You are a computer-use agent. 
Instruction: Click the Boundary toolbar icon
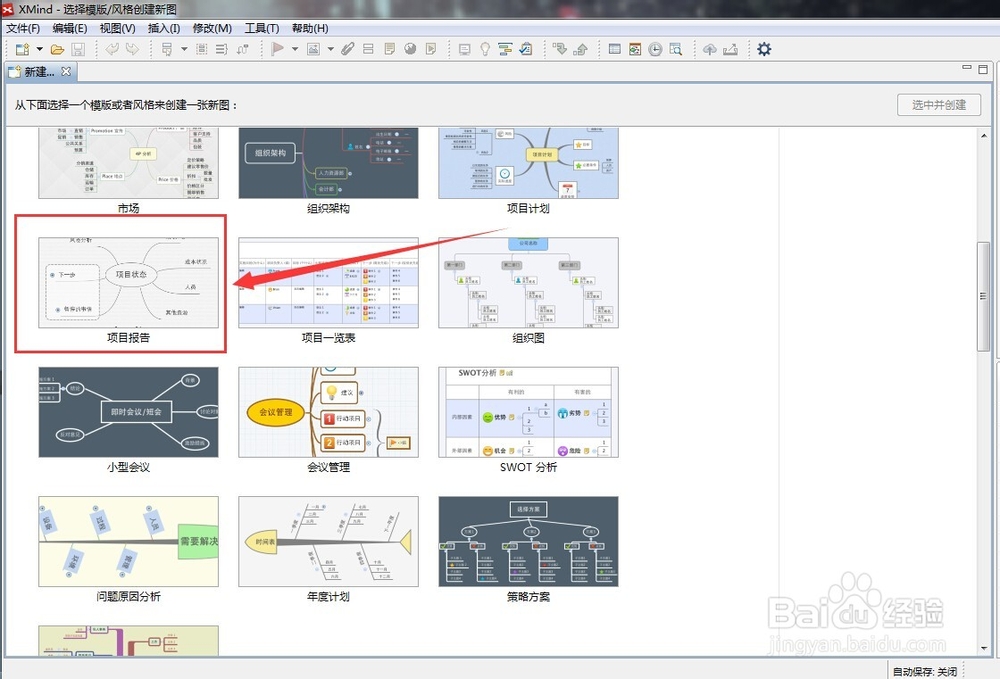(x=202, y=49)
